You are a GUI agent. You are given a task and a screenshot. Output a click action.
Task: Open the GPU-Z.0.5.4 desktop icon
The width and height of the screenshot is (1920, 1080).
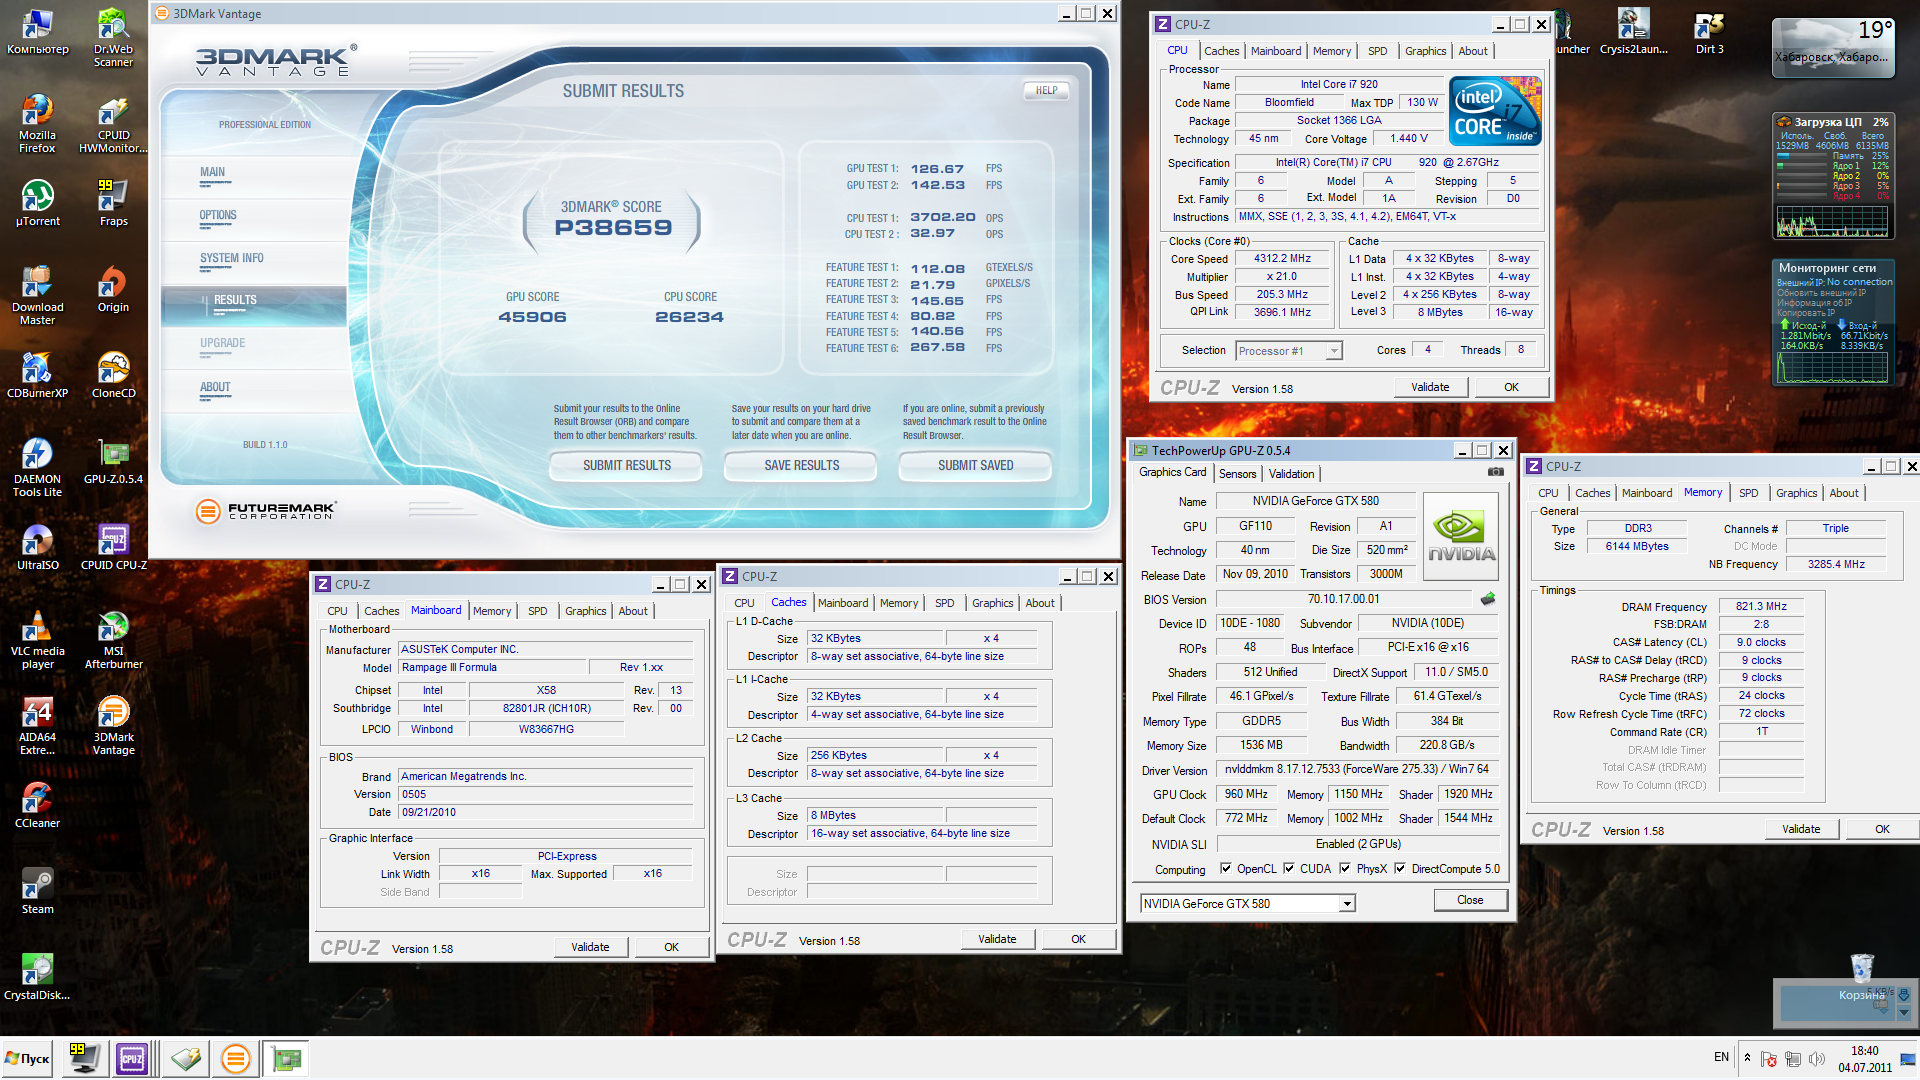pyautogui.click(x=113, y=461)
